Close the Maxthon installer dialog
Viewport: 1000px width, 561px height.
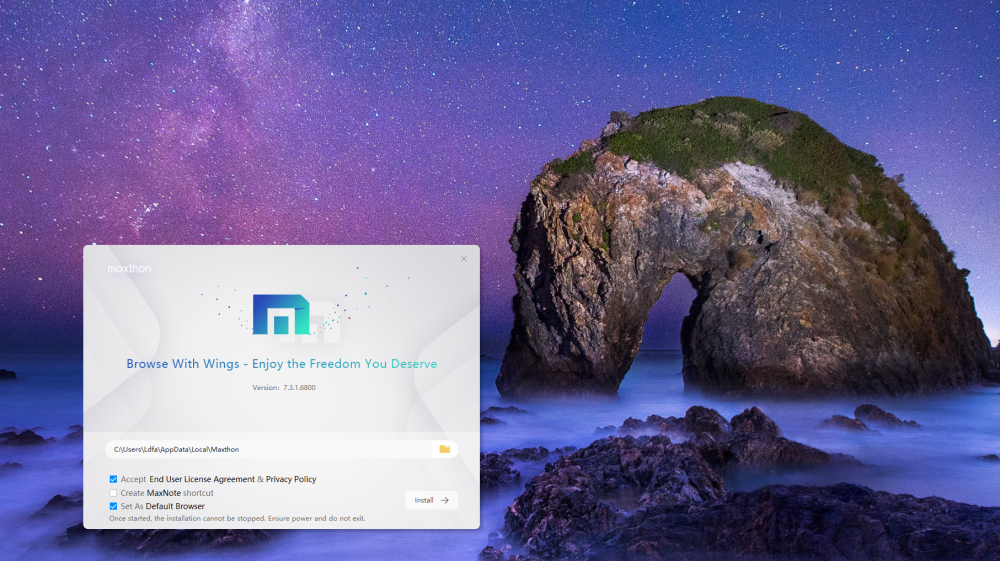[464, 259]
